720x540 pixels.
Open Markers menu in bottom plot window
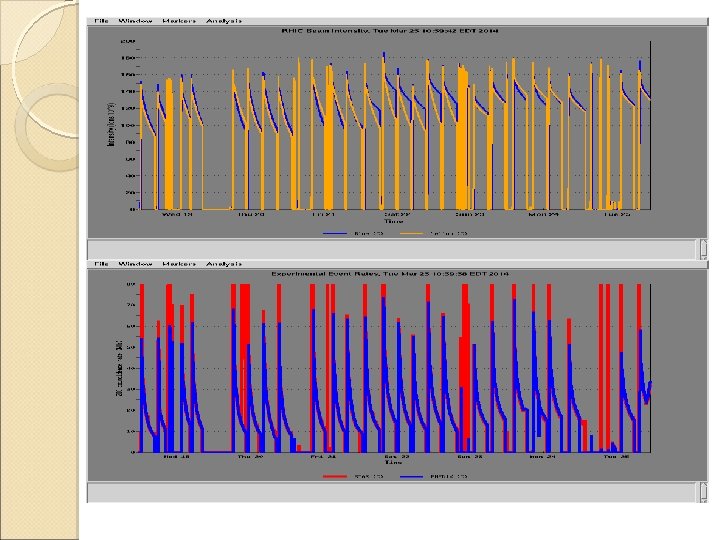tap(179, 264)
